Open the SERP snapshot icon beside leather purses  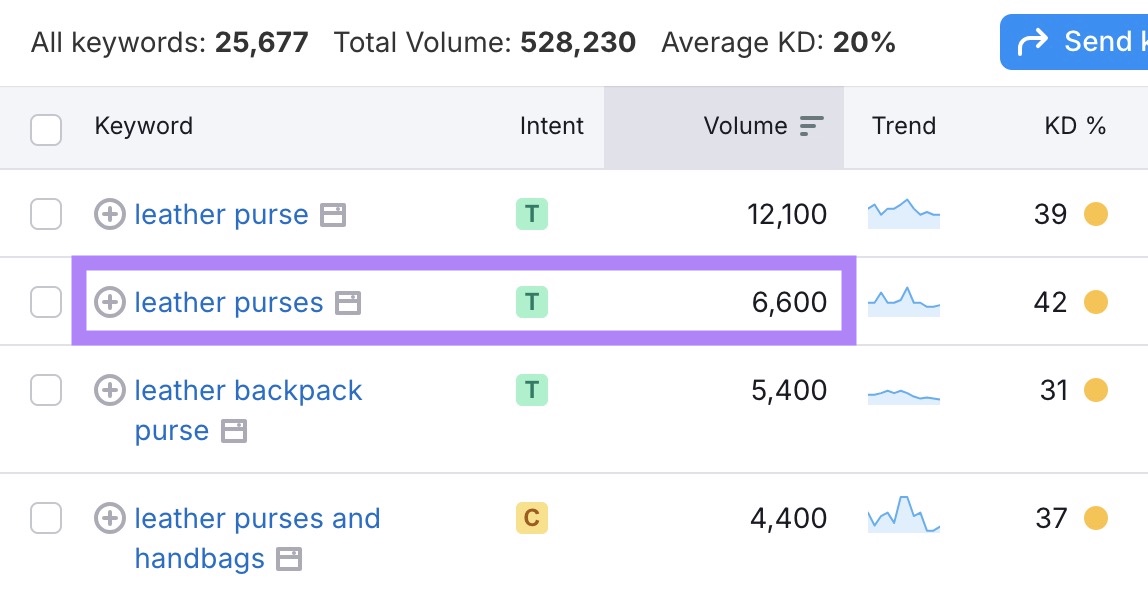(x=346, y=302)
